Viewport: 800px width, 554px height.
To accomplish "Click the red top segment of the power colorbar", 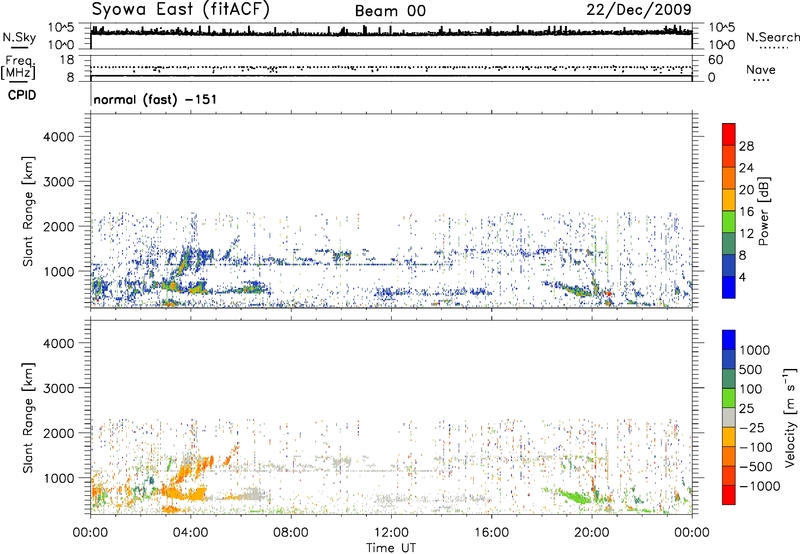I will click(x=729, y=134).
